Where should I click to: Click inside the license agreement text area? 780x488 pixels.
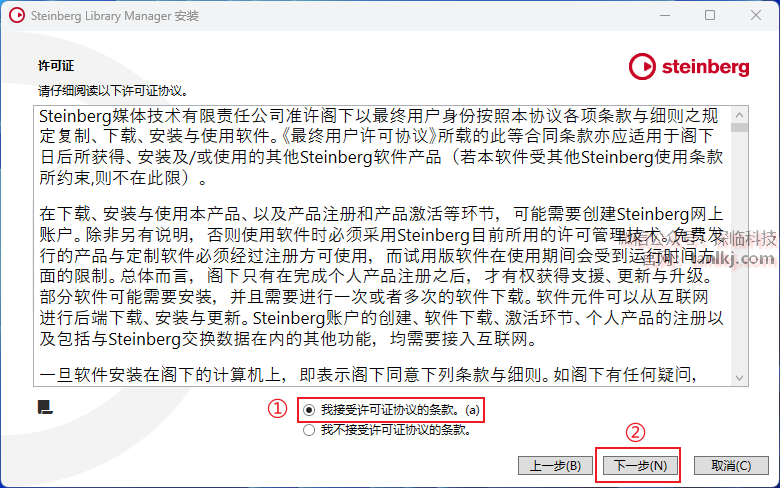[x=383, y=246]
